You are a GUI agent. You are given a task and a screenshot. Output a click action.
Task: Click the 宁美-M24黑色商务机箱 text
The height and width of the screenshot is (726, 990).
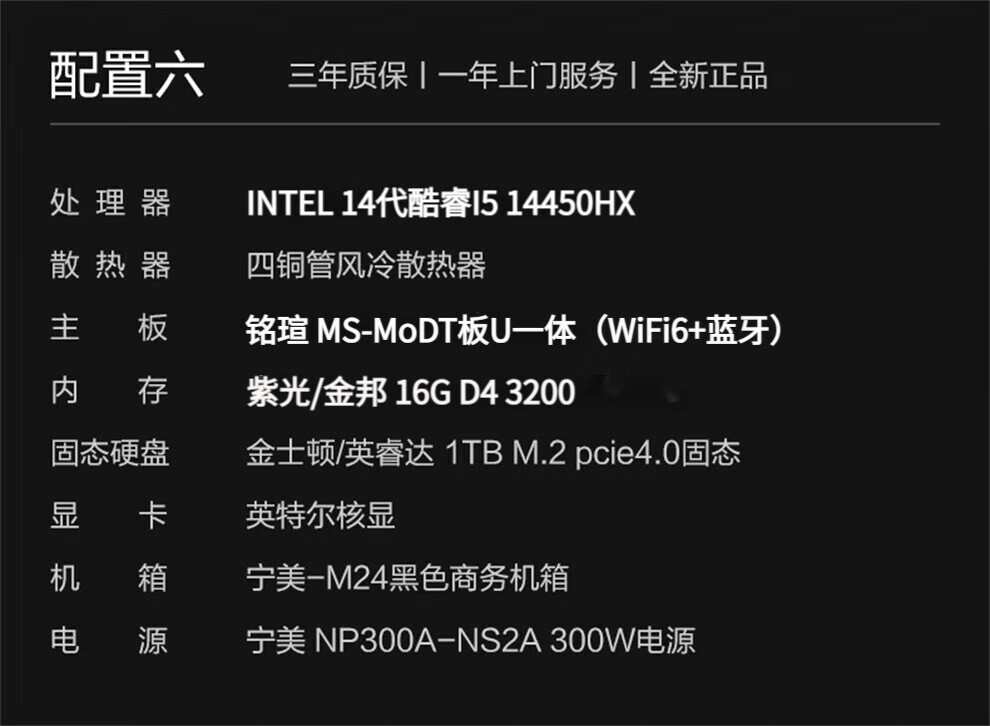pyautogui.click(x=407, y=578)
